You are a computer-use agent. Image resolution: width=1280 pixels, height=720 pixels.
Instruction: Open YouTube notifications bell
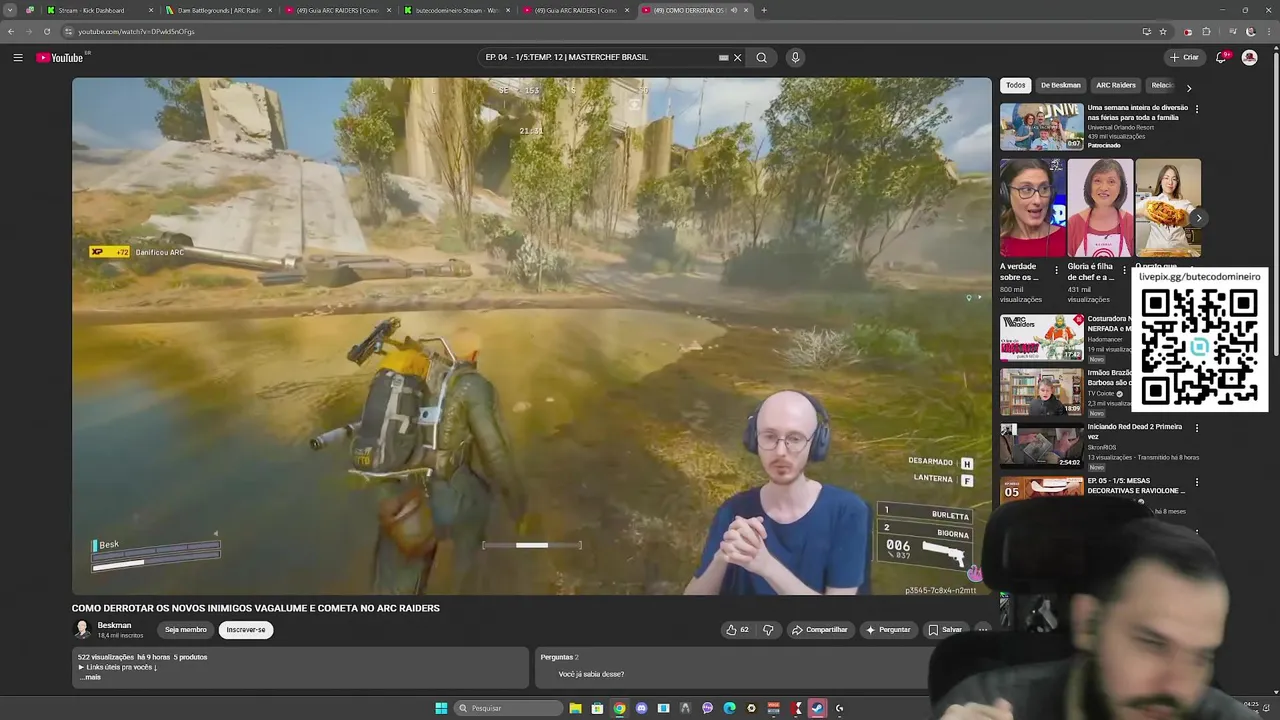(1221, 57)
